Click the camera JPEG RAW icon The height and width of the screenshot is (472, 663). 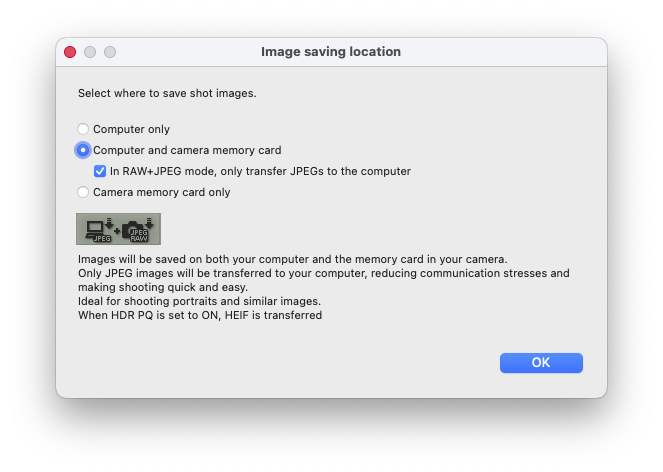tap(138, 229)
